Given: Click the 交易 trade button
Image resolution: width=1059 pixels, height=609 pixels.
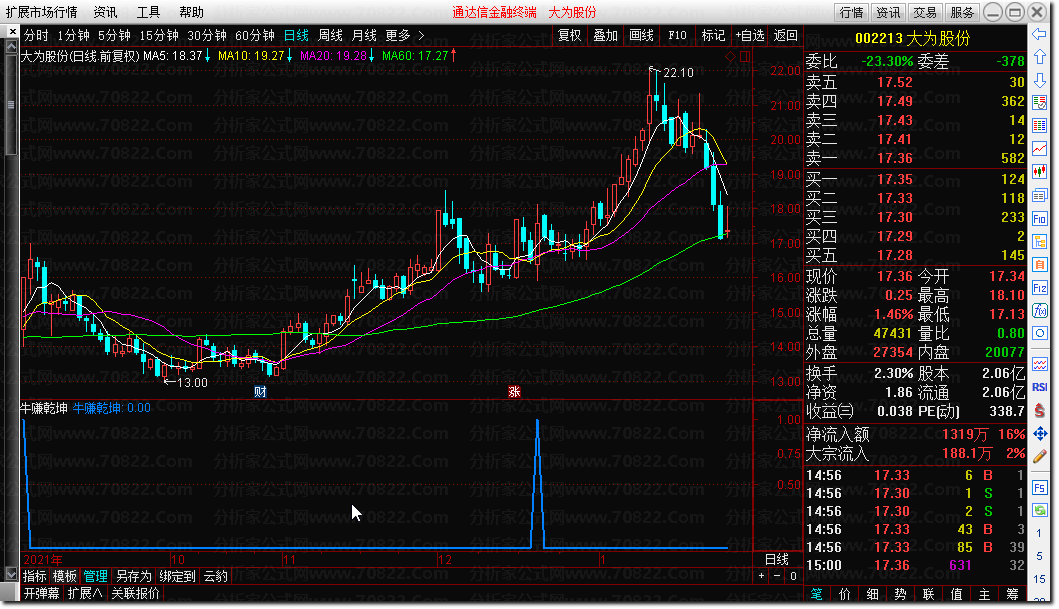Looking at the screenshot, I should [925, 12].
